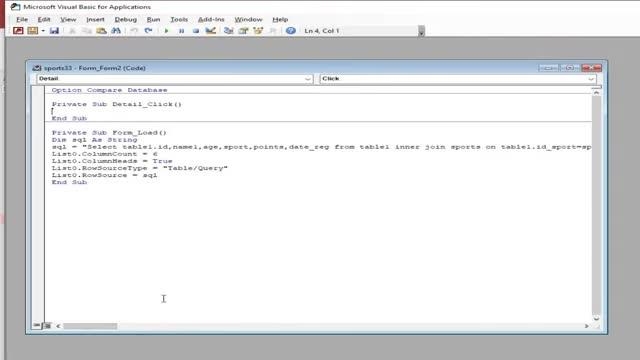Open the Debug menu

pos(126,19)
